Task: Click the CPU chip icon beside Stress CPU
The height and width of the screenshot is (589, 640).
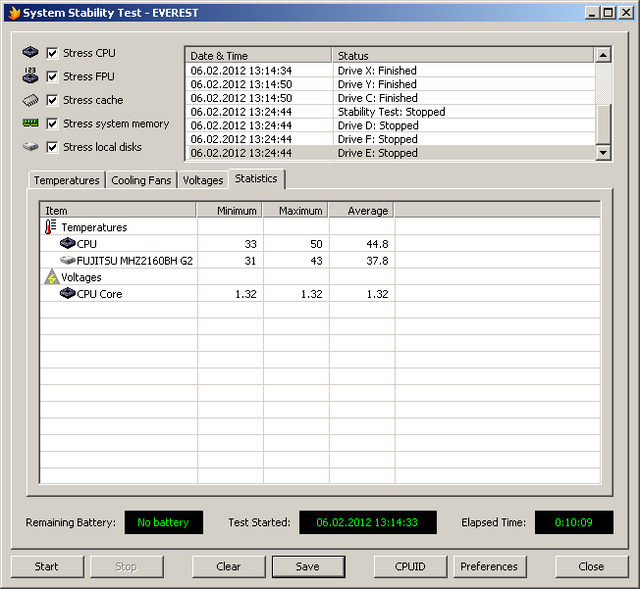Action: (x=31, y=53)
